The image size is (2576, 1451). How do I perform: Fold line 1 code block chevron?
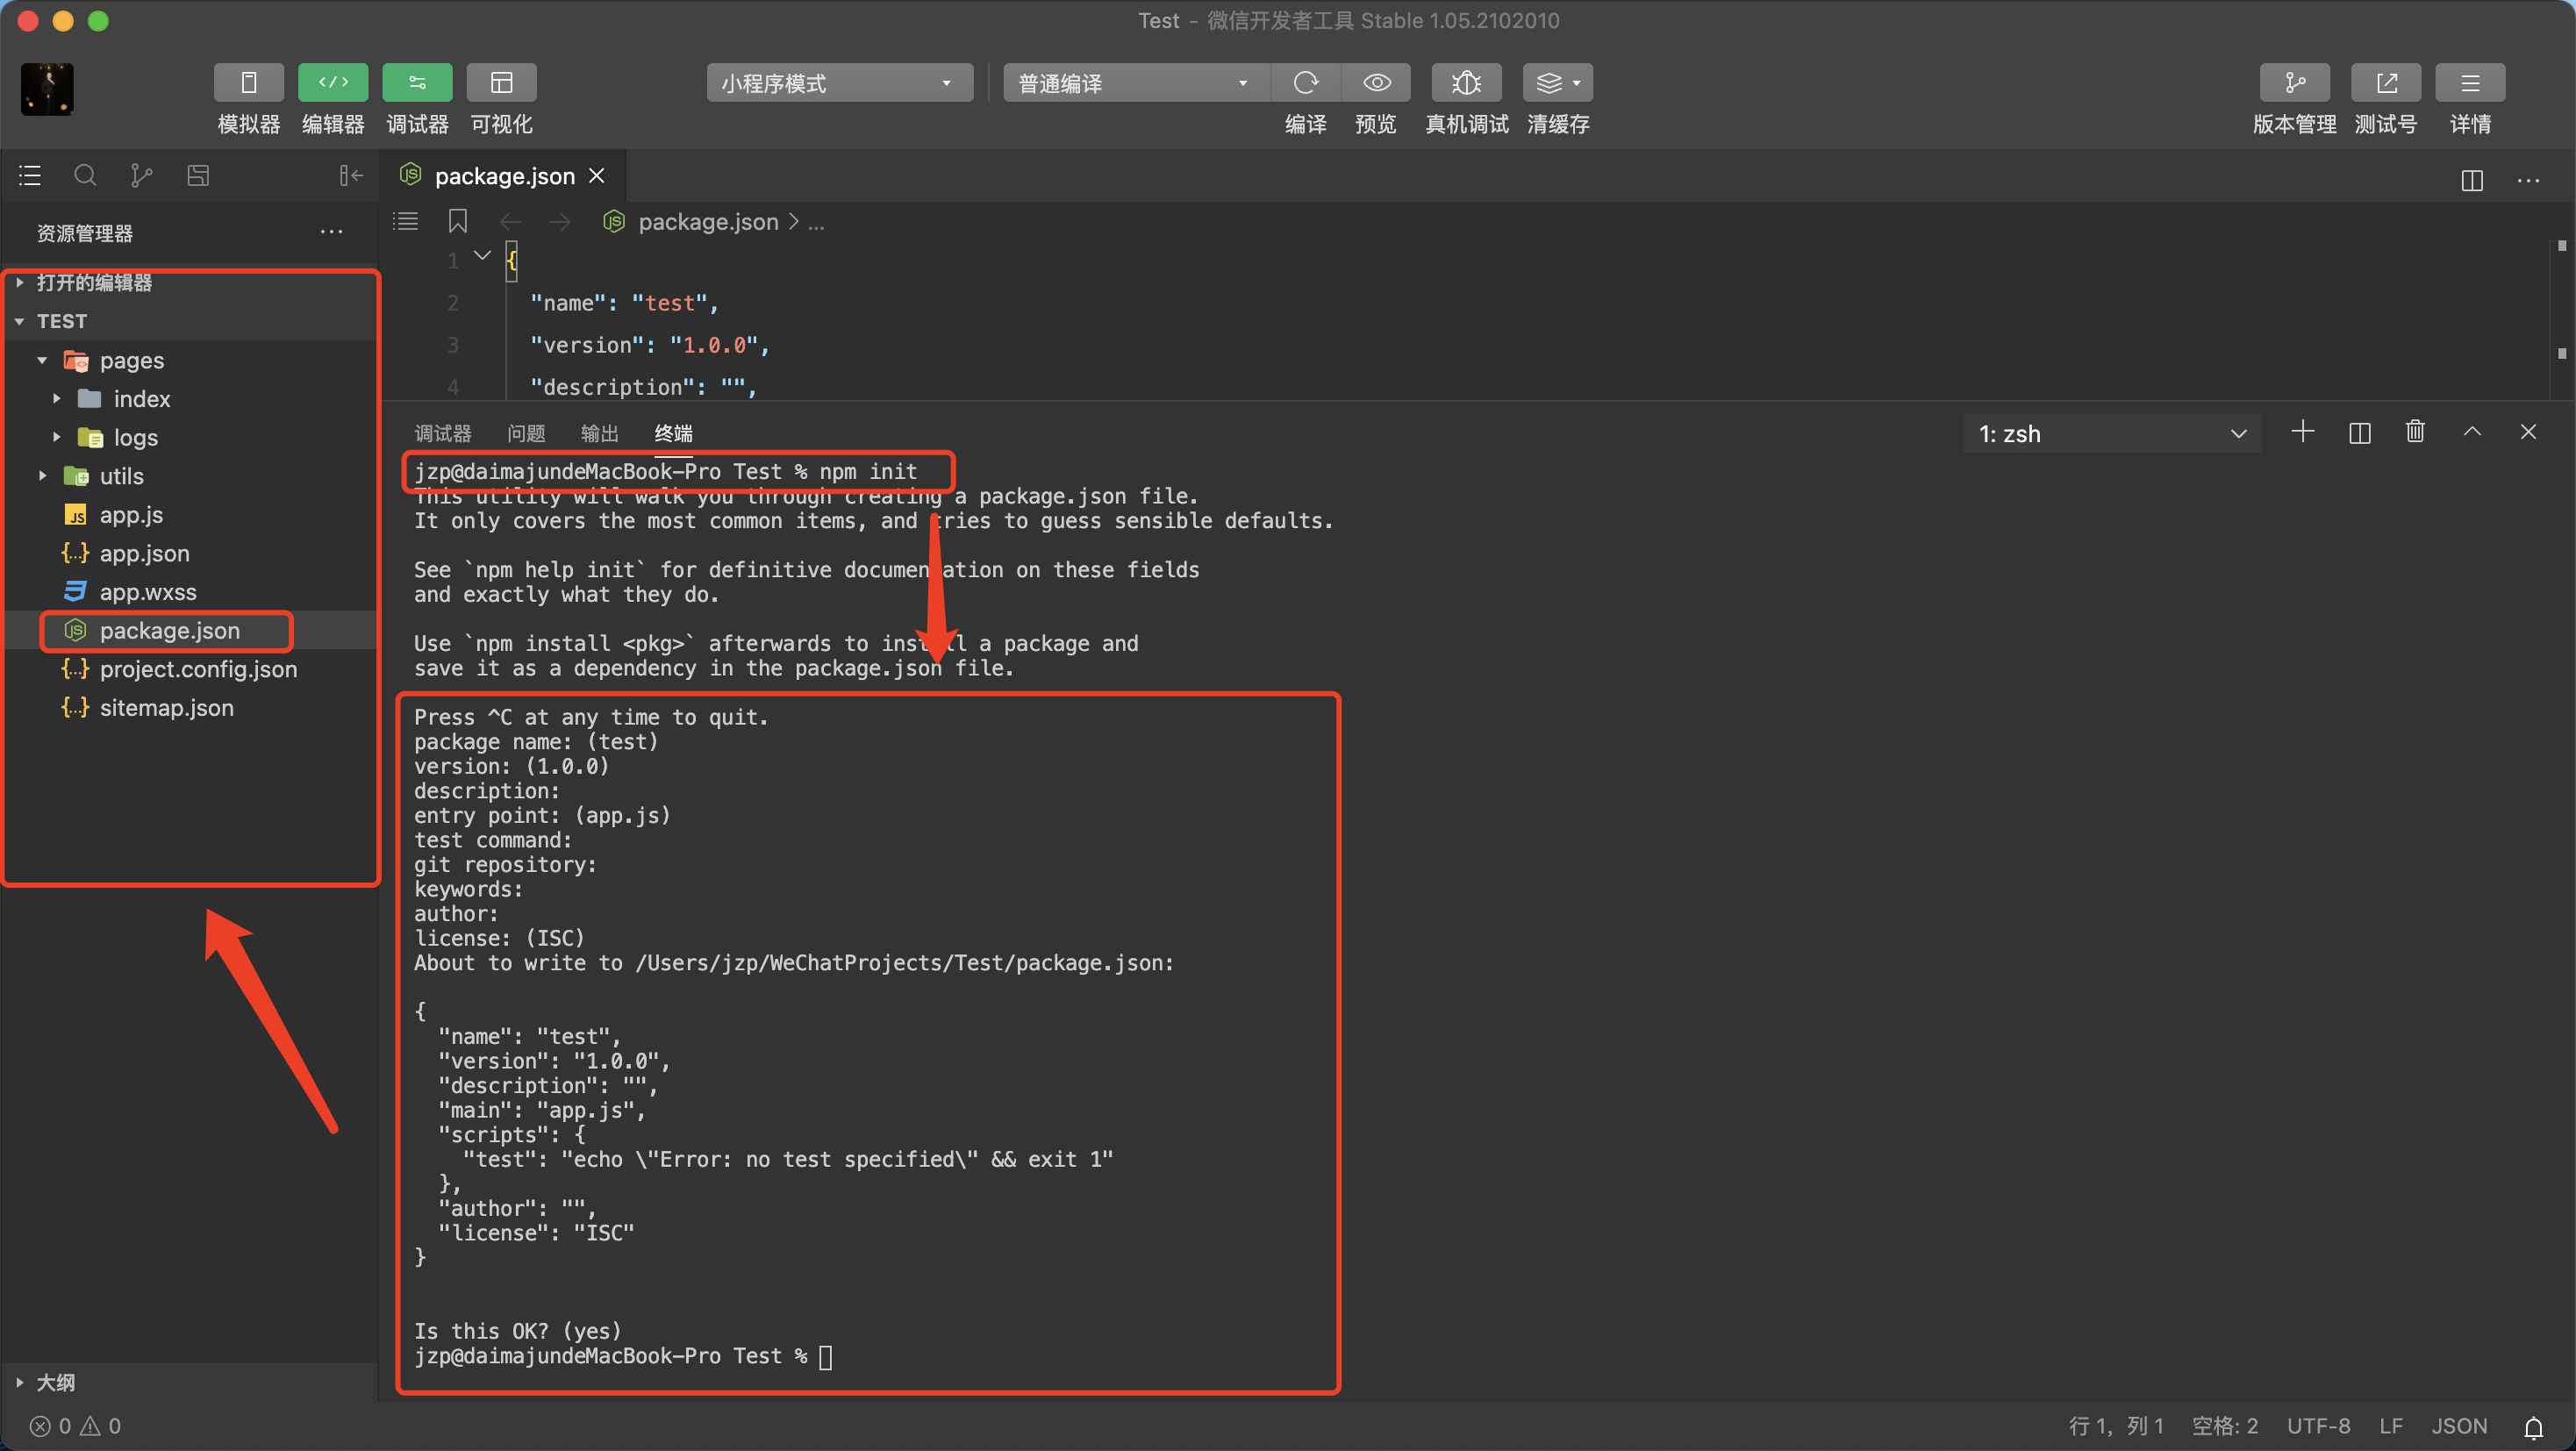pyautogui.click(x=482, y=256)
